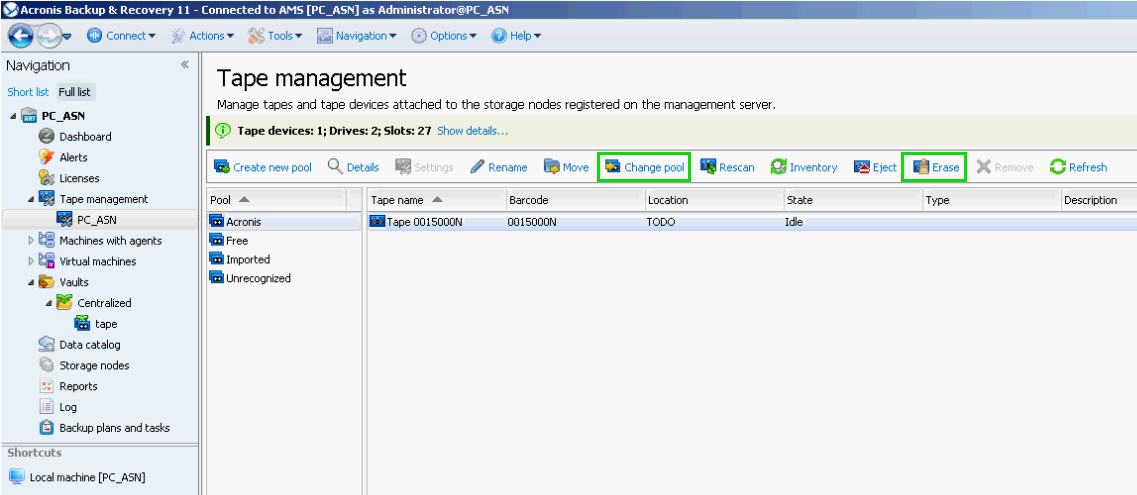Switch to the Short list view
The height and width of the screenshot is (495, 1137).
click(28, 92)
